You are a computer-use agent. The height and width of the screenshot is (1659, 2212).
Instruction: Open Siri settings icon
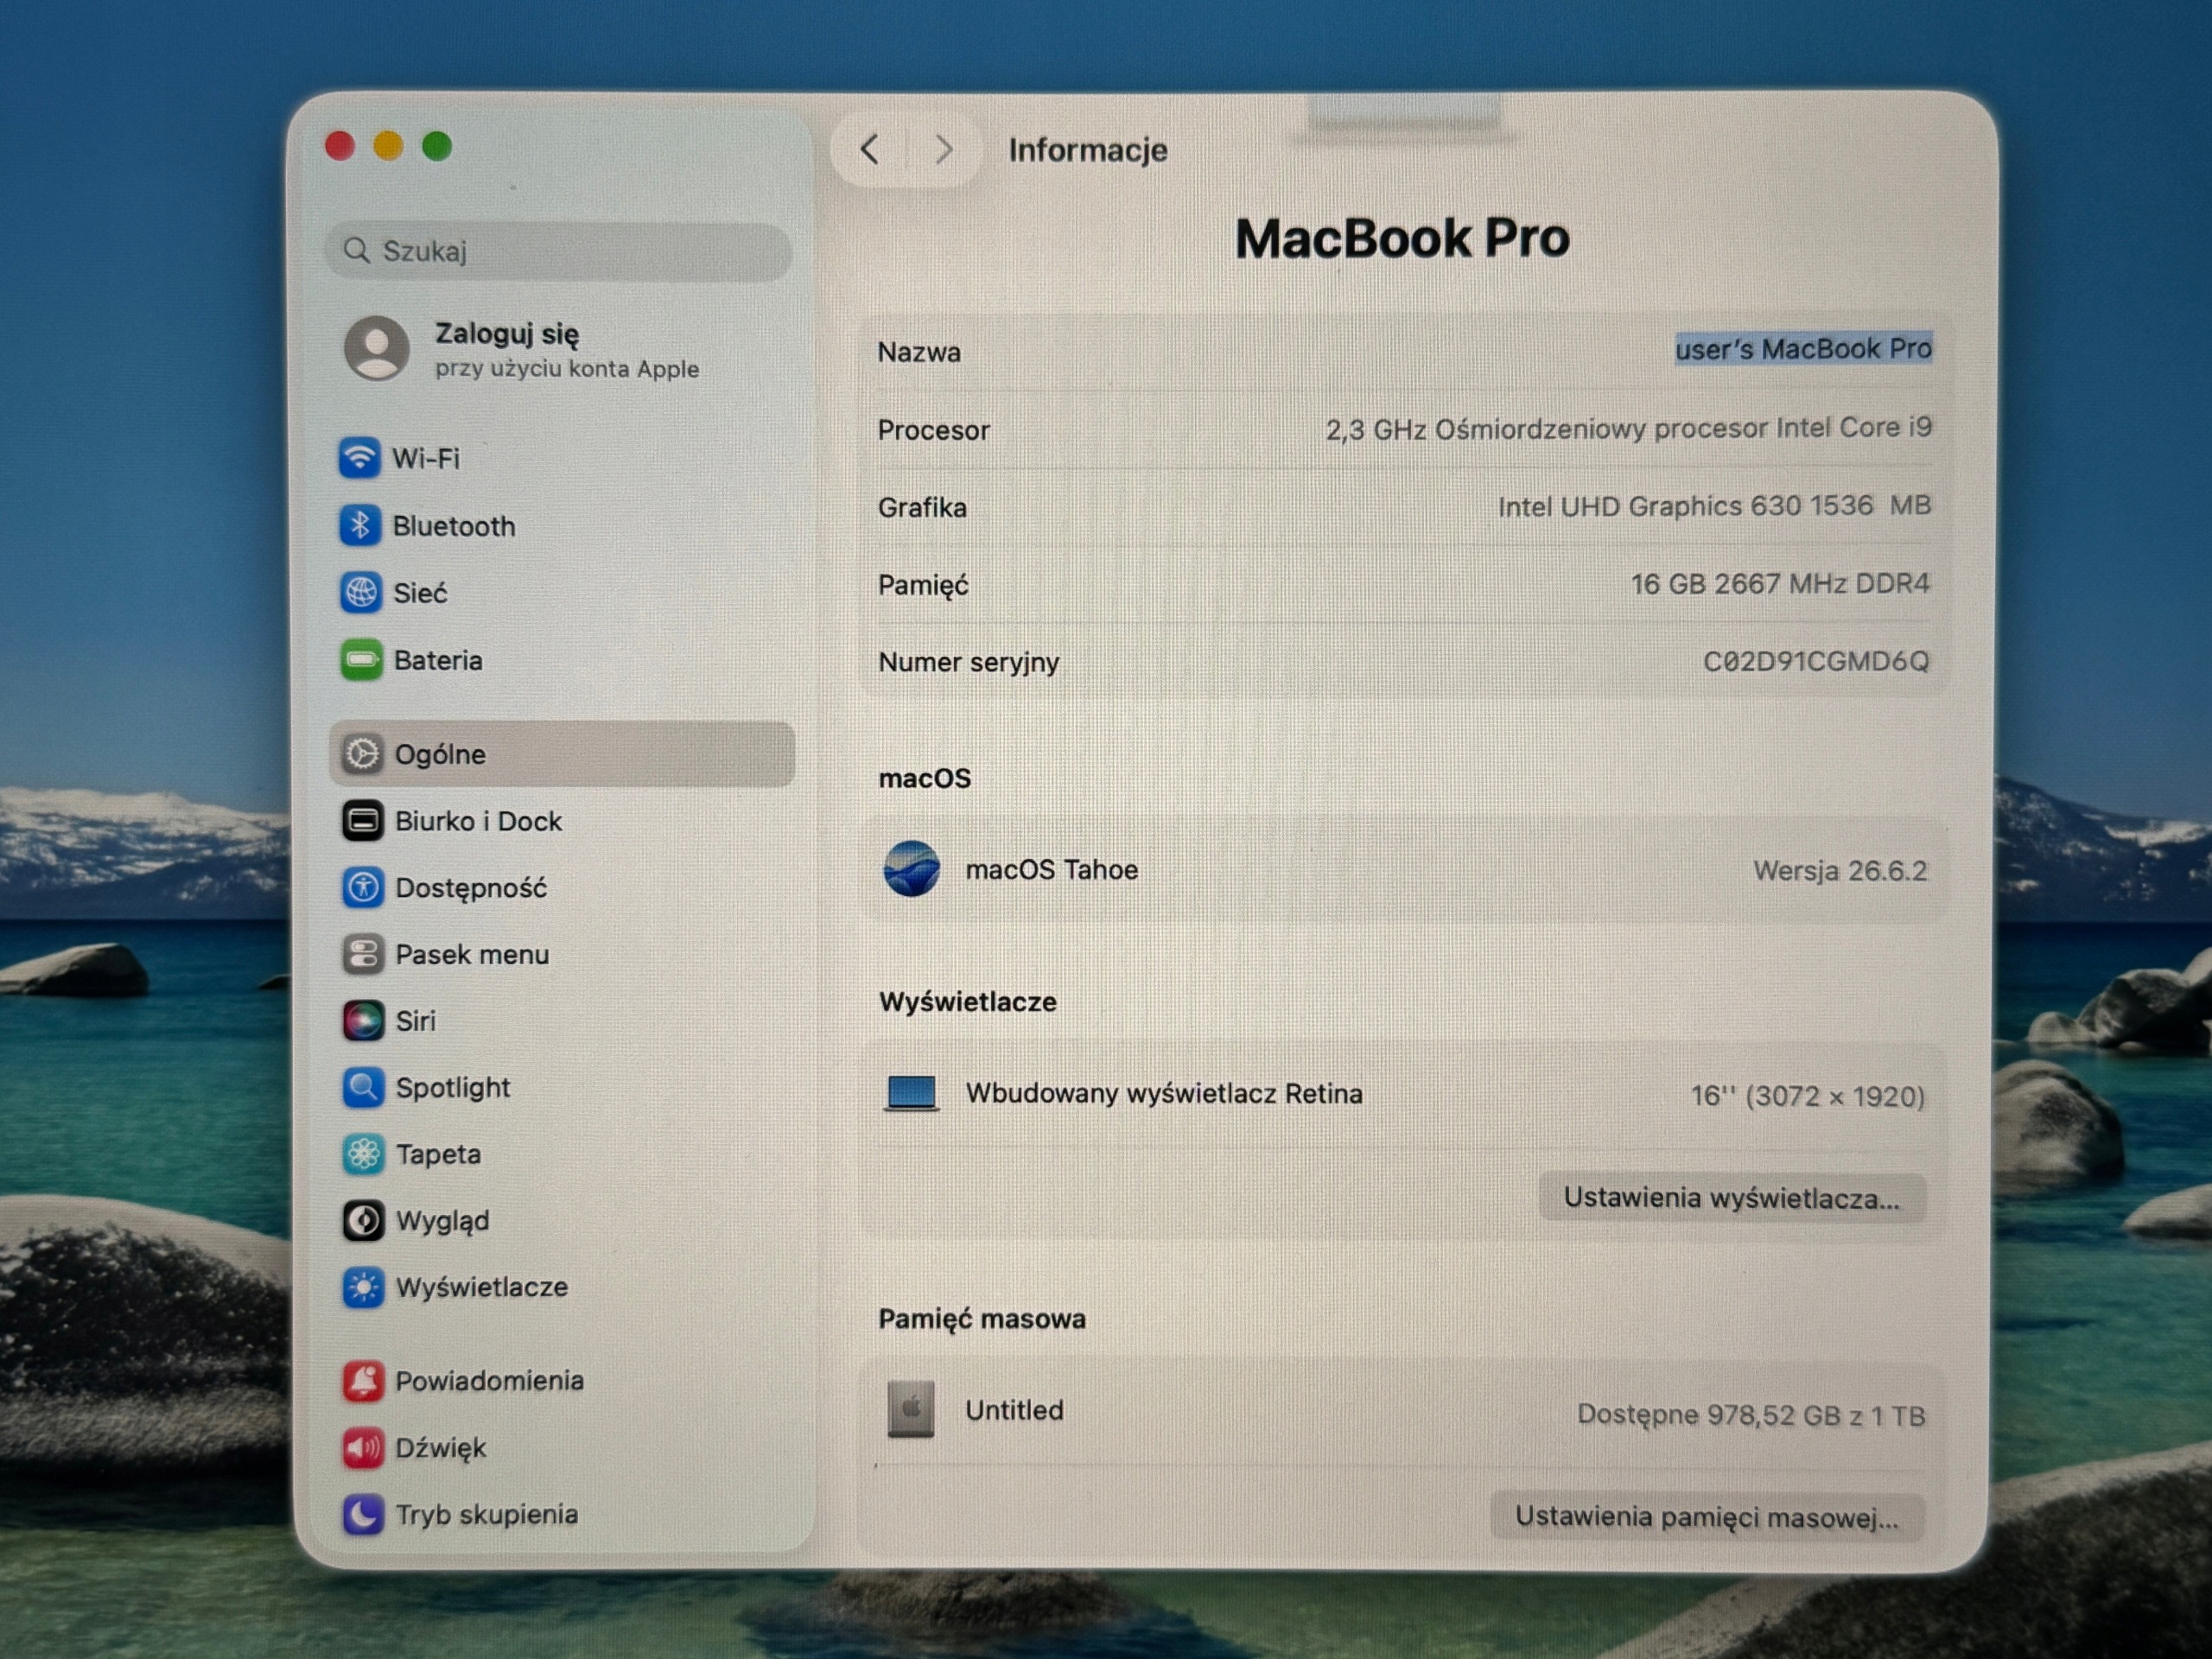point(363,1021)
